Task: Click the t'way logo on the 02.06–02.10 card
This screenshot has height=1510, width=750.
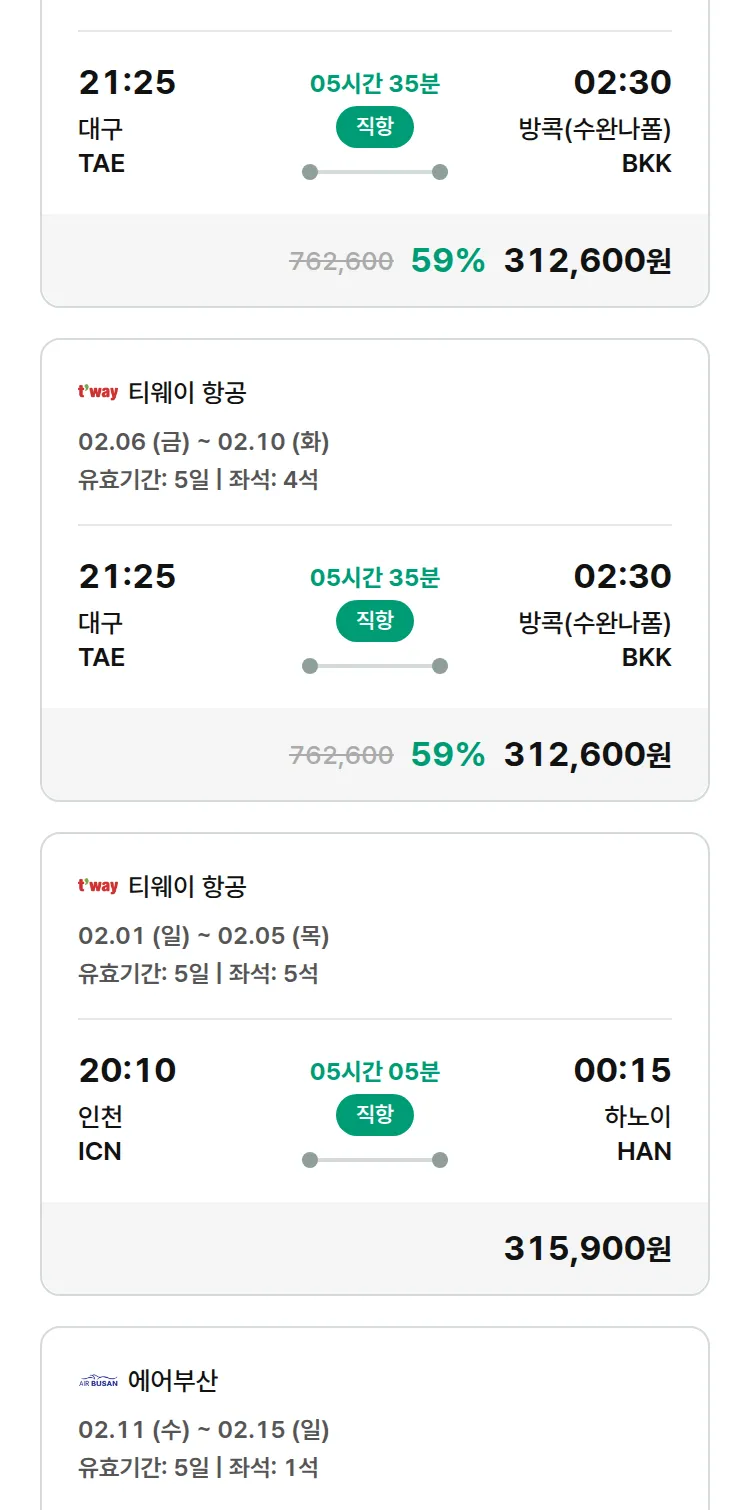Action: (x=98, y=392)
